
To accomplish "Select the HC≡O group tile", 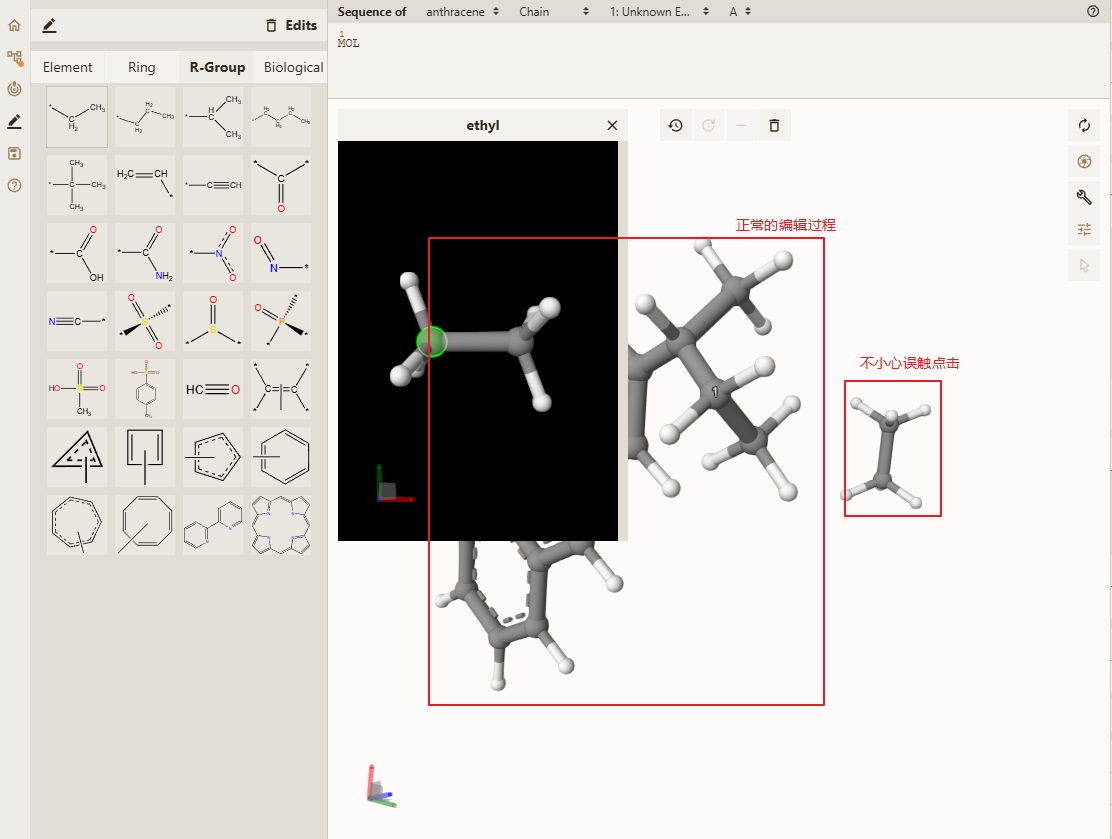I will coord(213,389).
